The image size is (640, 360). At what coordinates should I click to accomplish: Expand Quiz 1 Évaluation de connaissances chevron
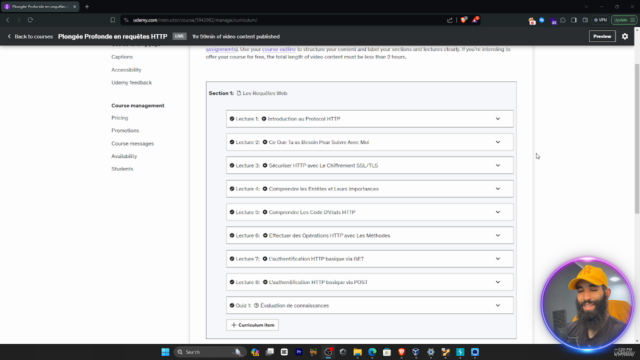point(498,305)
